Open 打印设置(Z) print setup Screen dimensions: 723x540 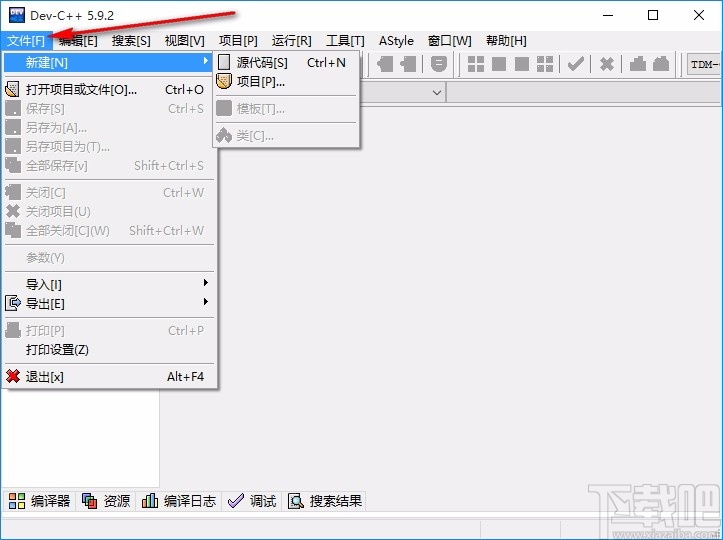point(109,350)
